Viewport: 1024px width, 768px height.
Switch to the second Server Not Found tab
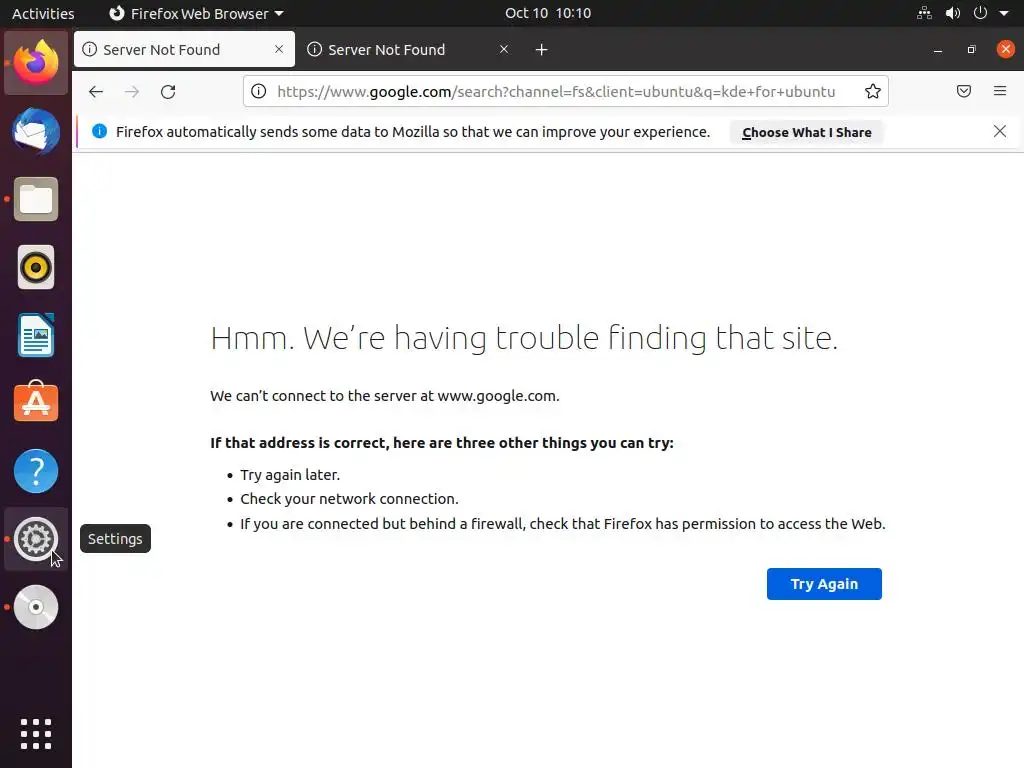coord(409,50)
